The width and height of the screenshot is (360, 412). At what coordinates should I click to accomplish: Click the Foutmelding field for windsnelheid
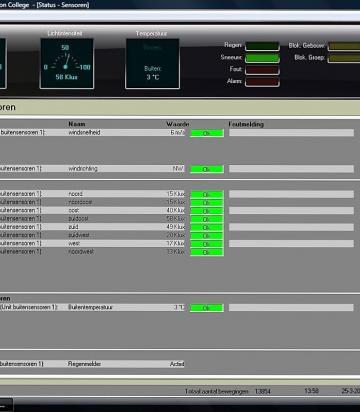291,133
